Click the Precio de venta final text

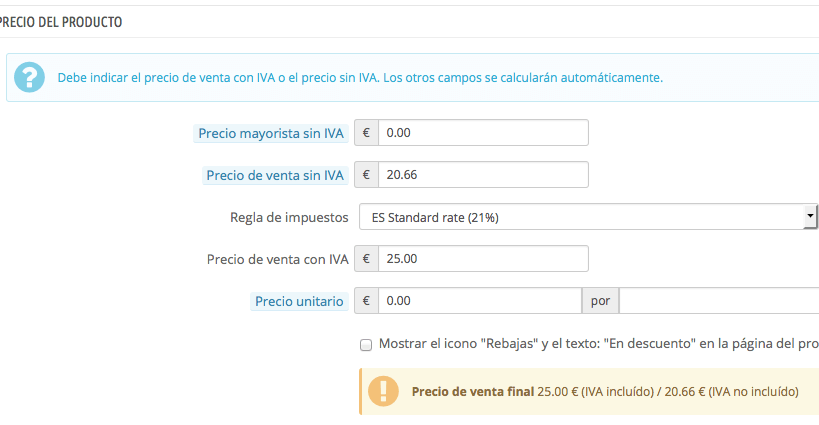473,392
